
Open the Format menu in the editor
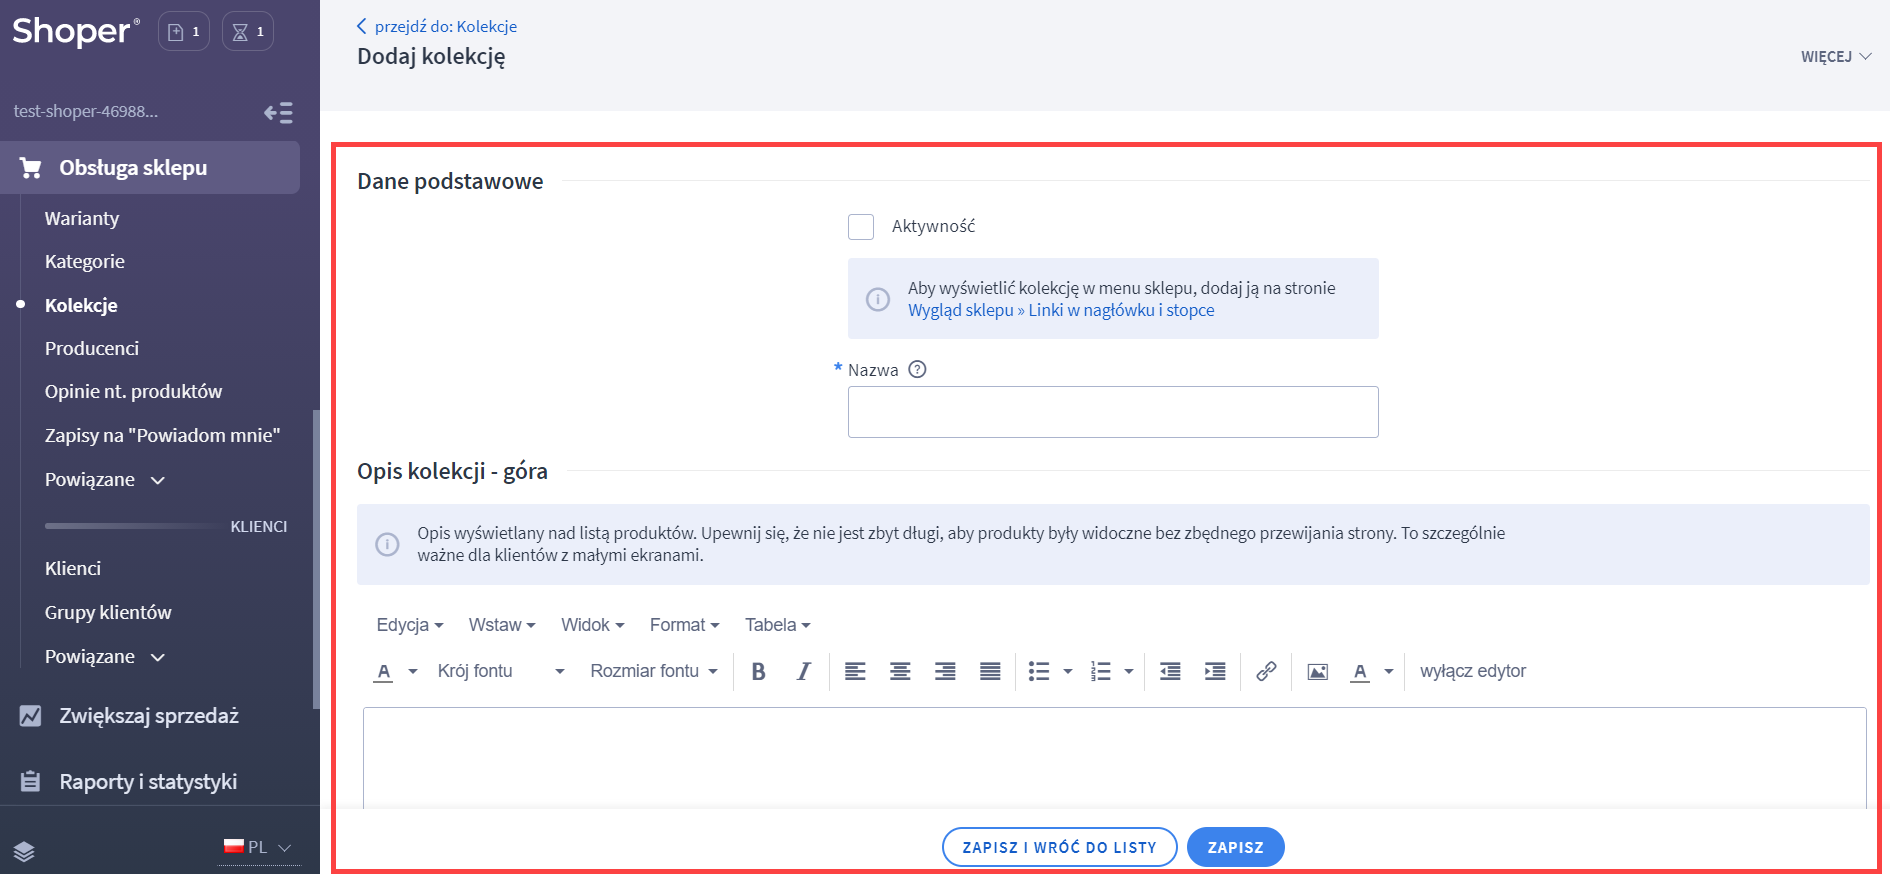coord(684,625)
